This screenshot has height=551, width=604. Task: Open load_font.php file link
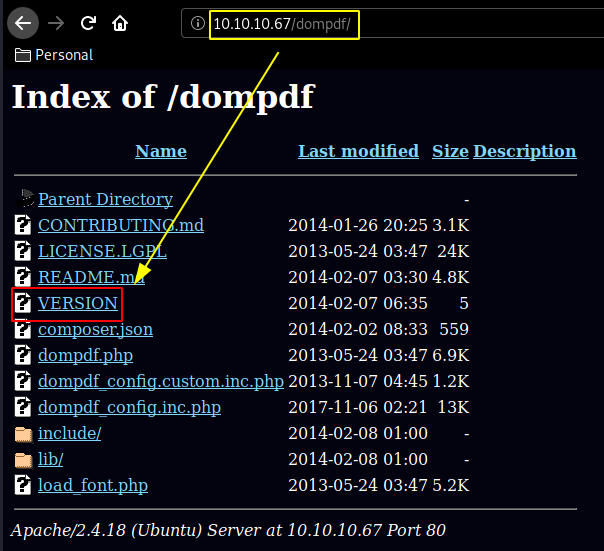coord(92,485)
